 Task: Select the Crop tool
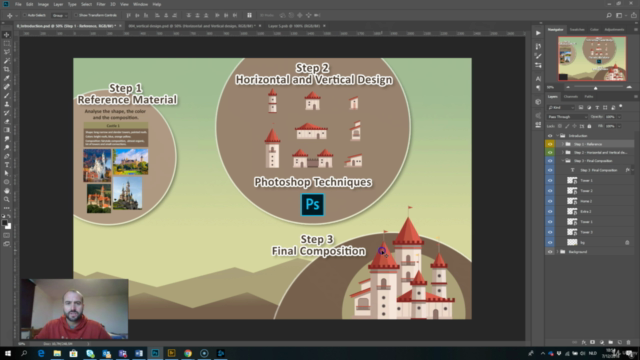pyautogui.click(x=7, y=69)
